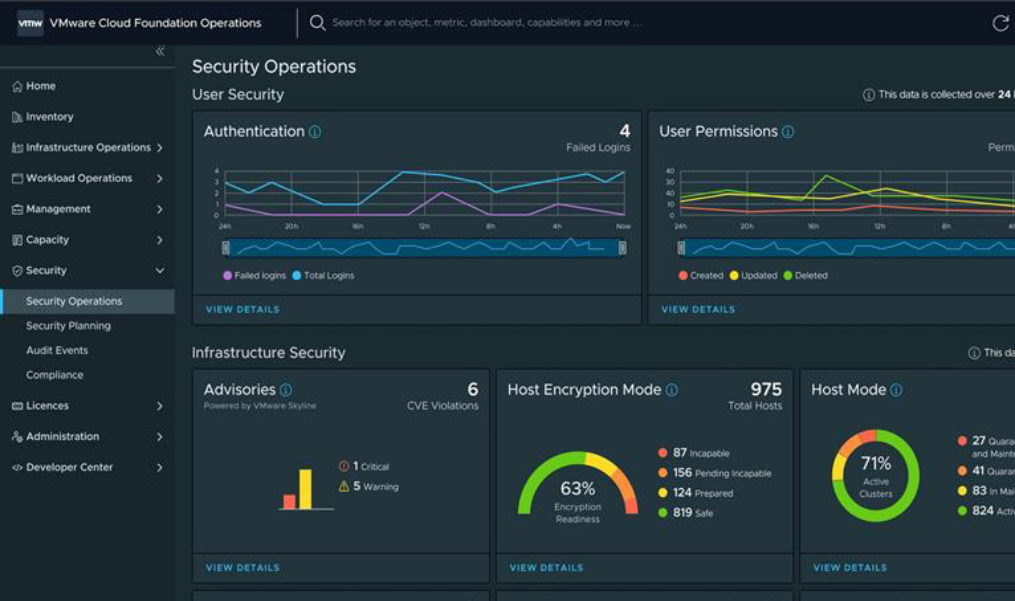Click the Home house icon
Viewport: 1015px width, 601px height.
tap(17, 86)
